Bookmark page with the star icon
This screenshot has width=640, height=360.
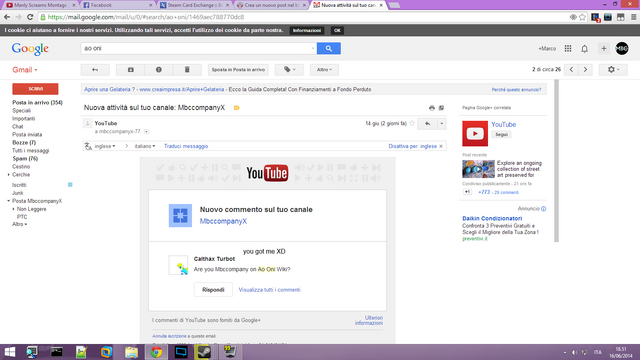point(582,17)
